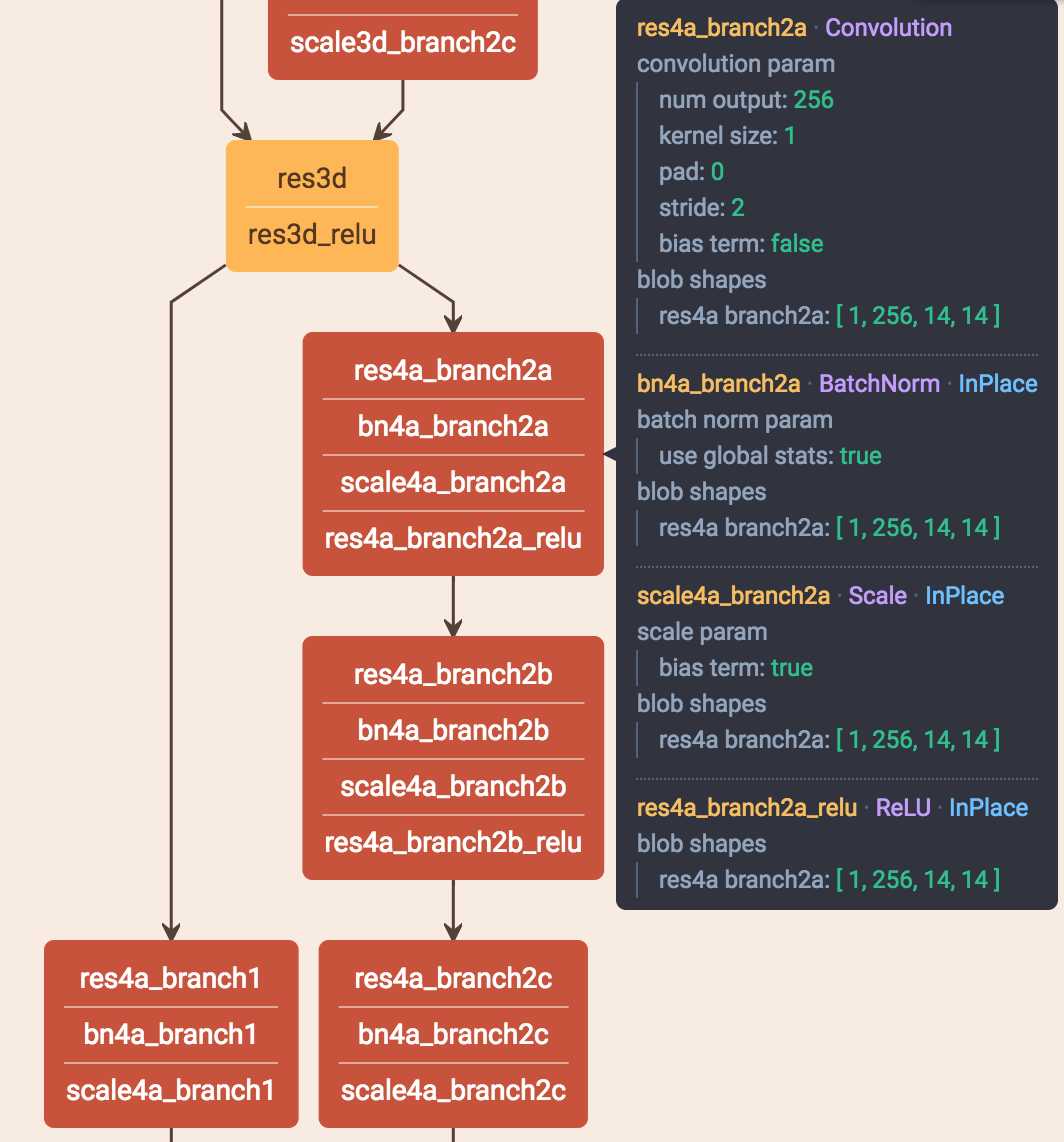The image size is (1064, 1142).
Task: Click InPlace label beside BatchNorm
Action: [998, 384]
